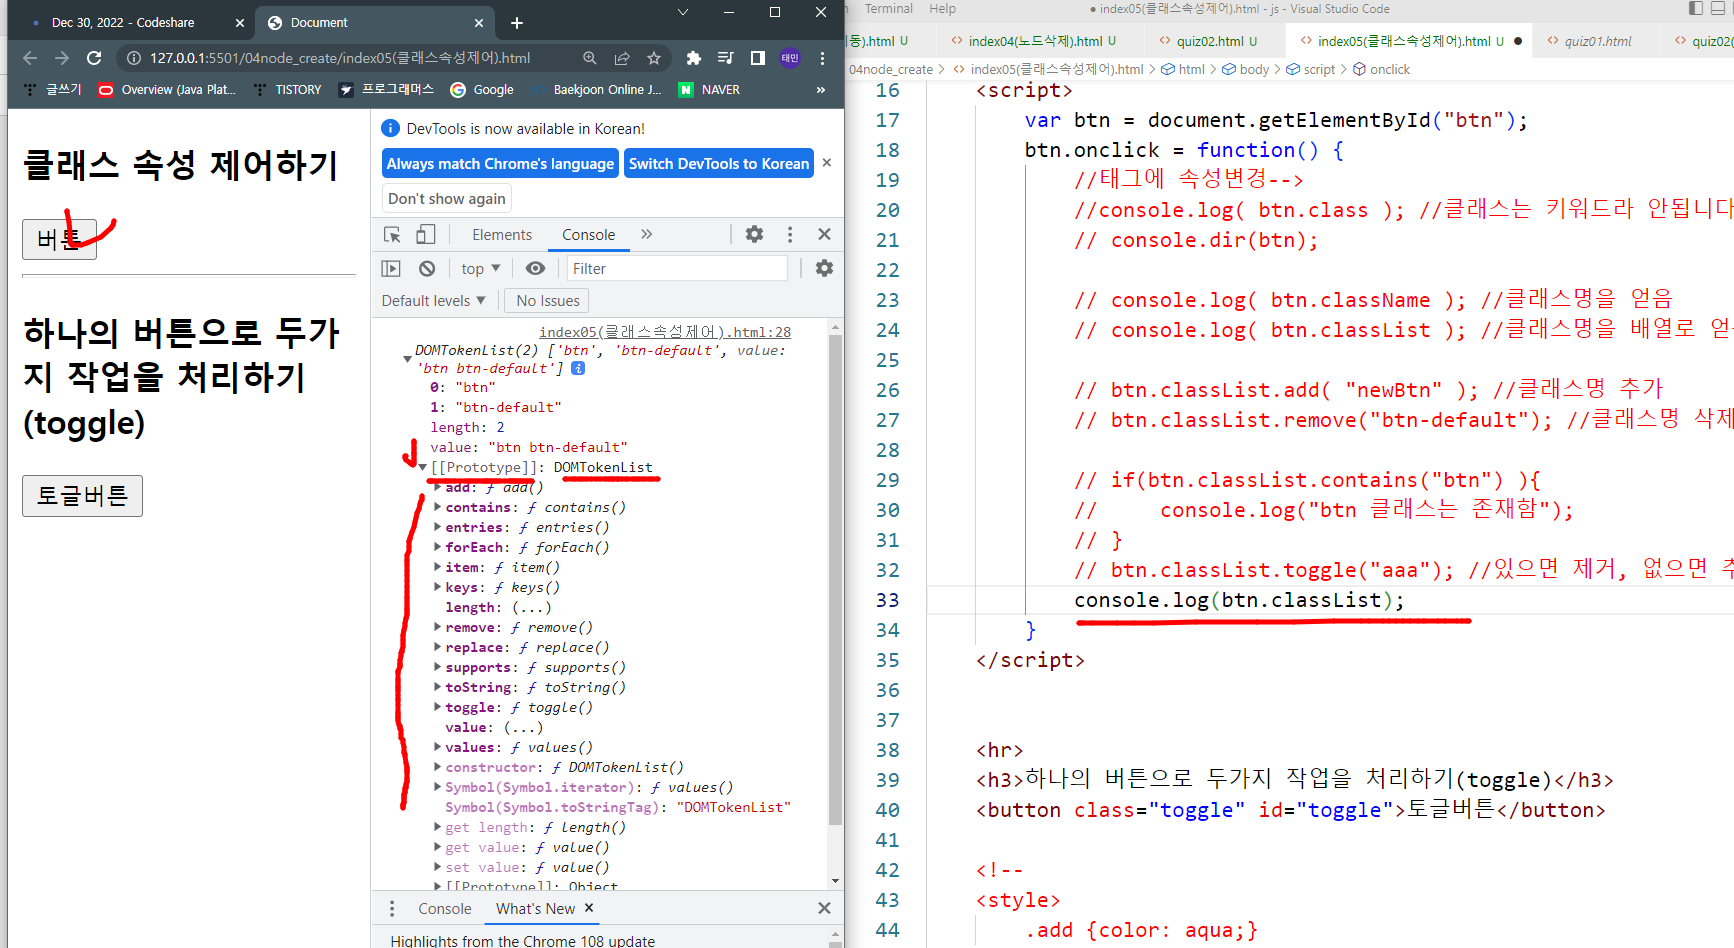Collapse the [[Prototype]] DOMTokenList node
Screen dimensions: 1734x948
(x=423, y=467)
